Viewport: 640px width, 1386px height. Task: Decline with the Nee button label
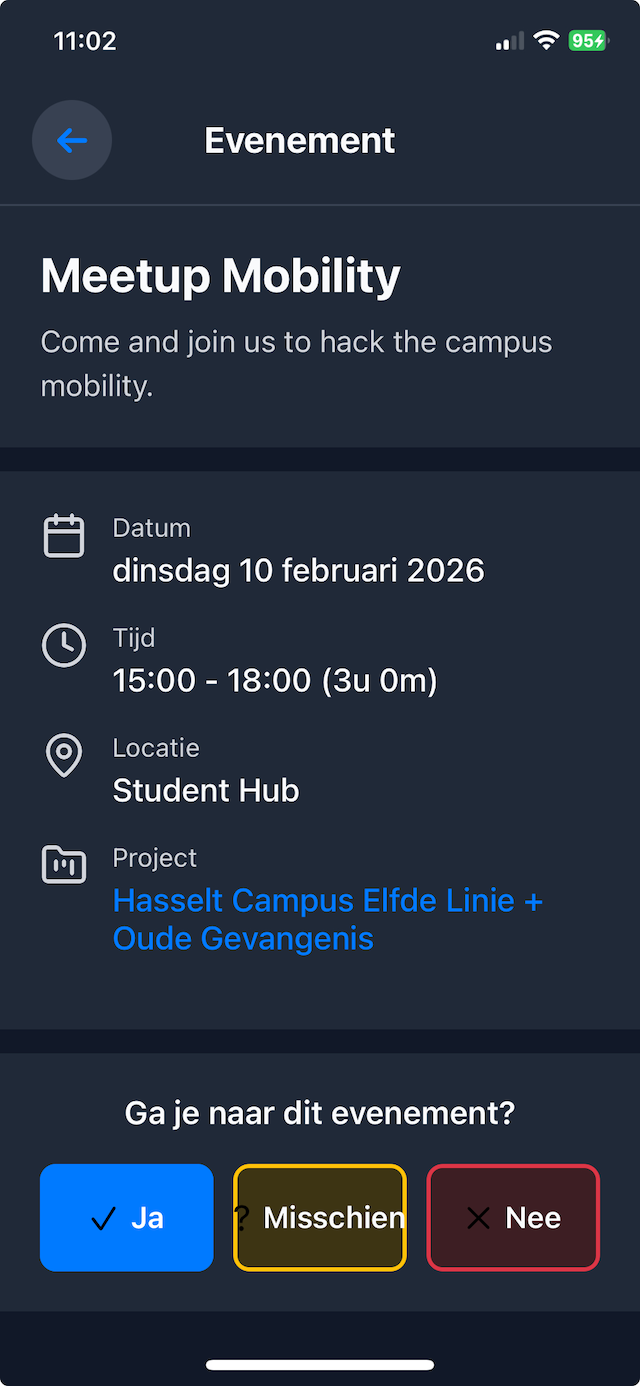coord(533,1218)
